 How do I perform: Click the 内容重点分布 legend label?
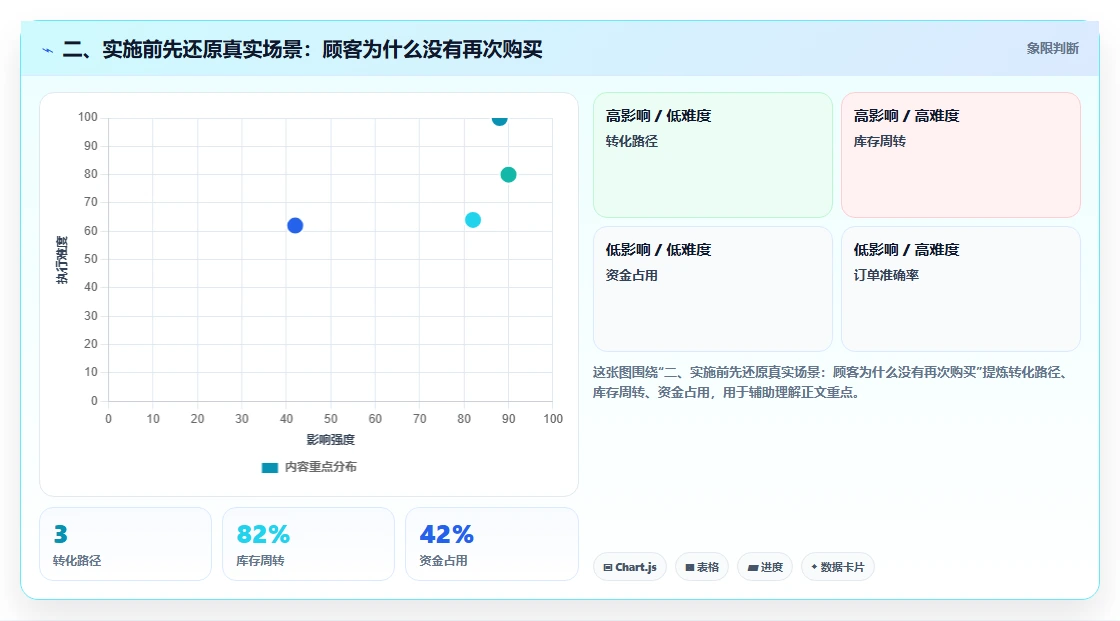(321, 467)
